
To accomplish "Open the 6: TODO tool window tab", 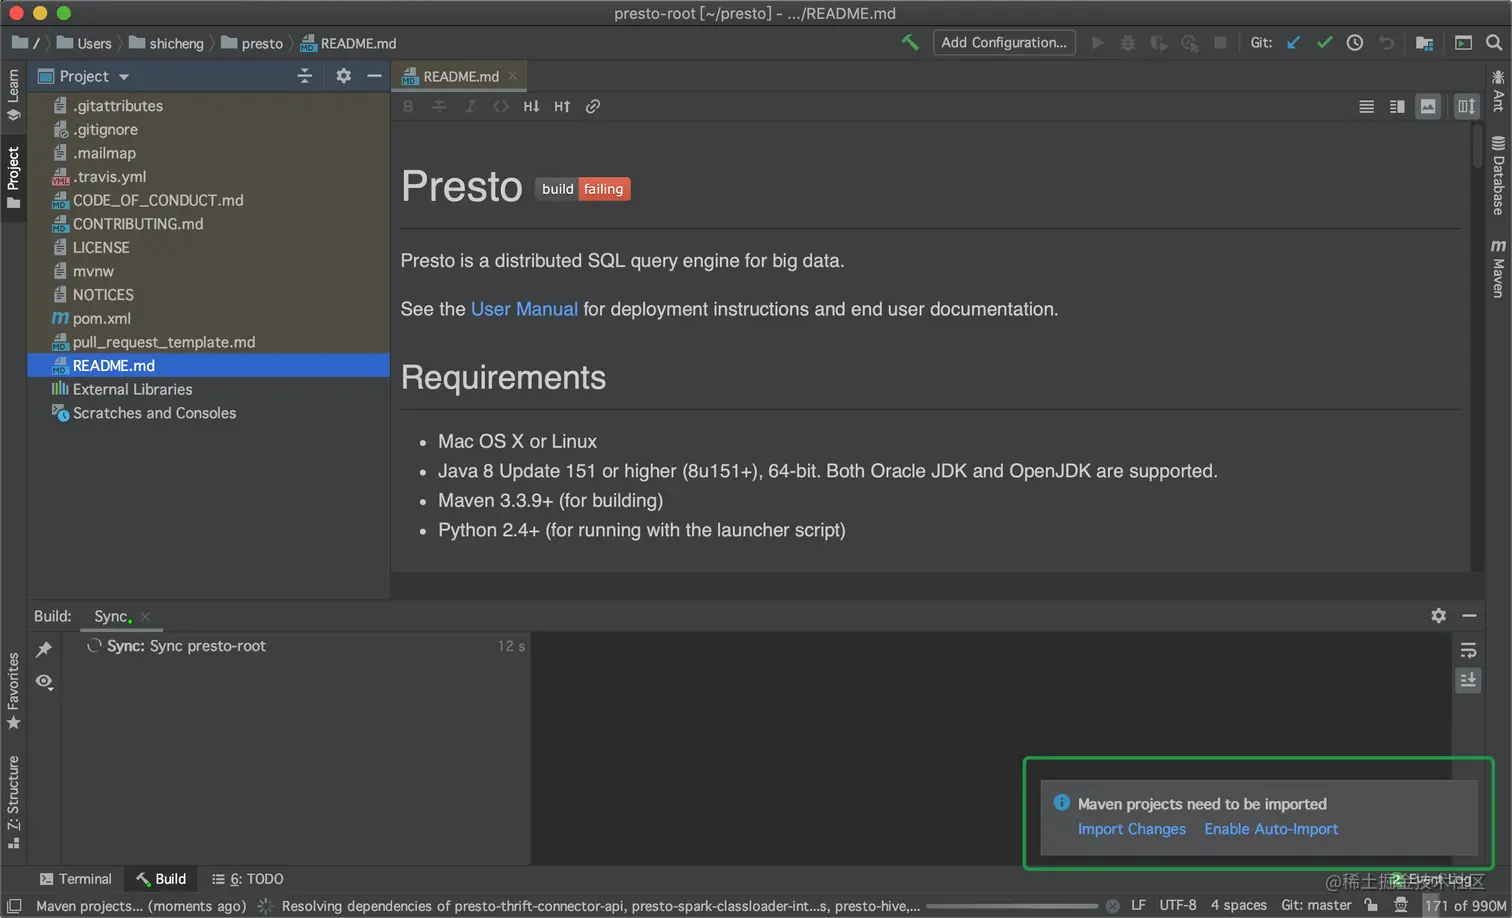I will coord(247,879).
